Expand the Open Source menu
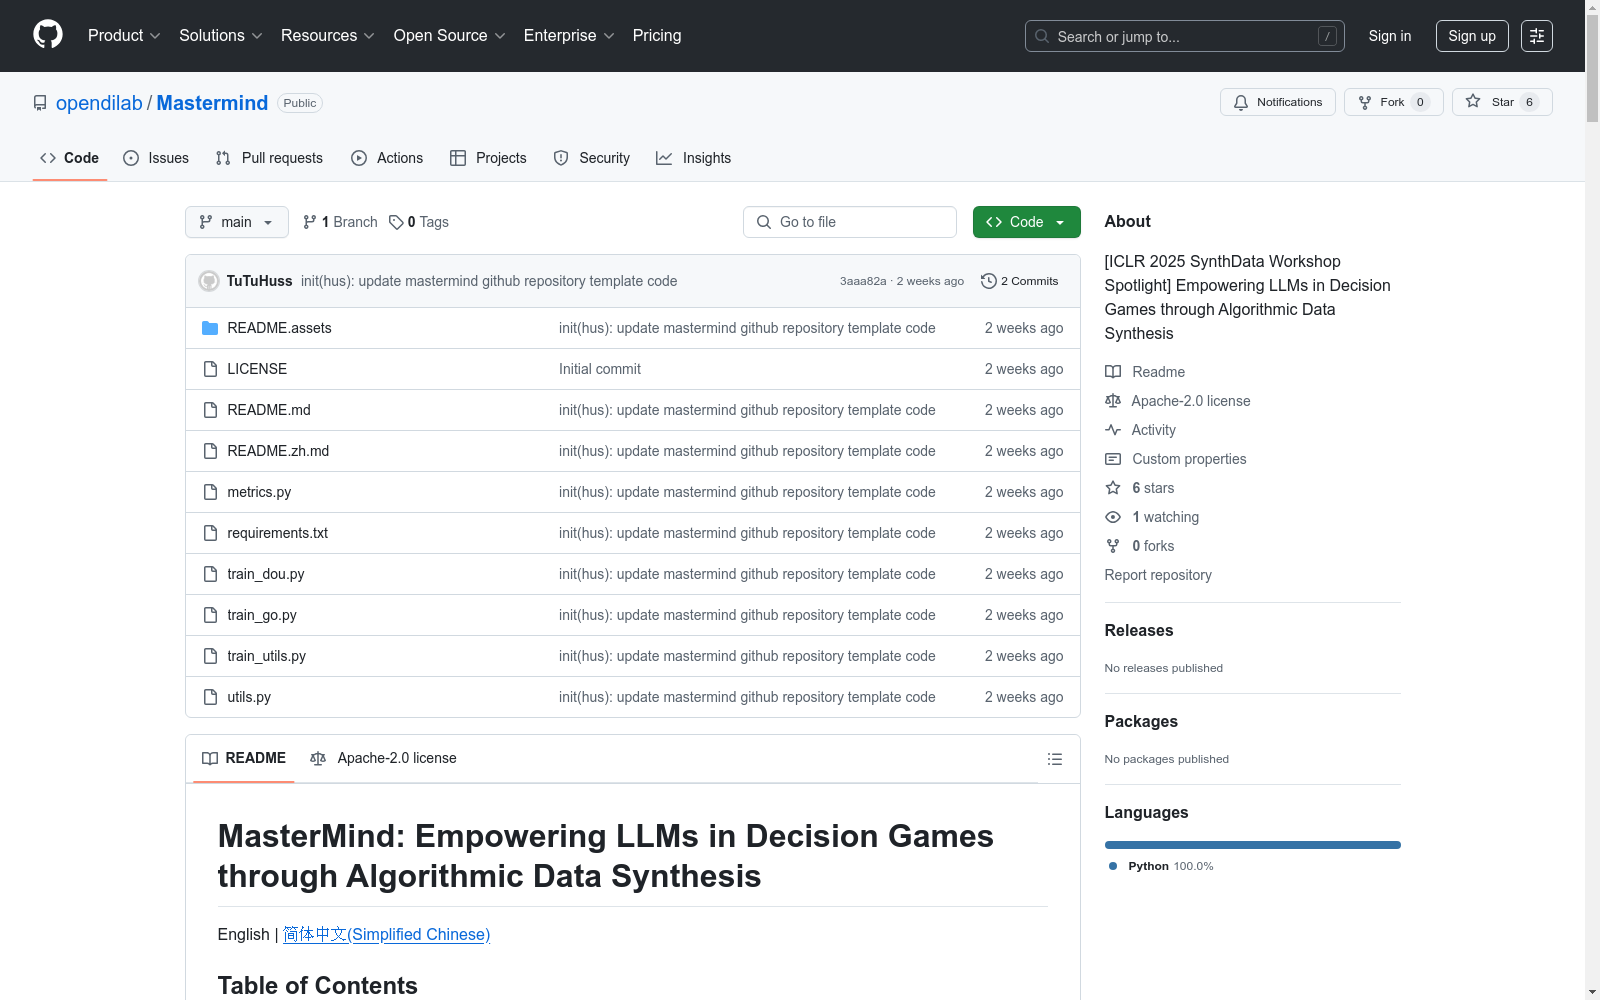Screen dimensions: 1600x1000 [450, 35]
